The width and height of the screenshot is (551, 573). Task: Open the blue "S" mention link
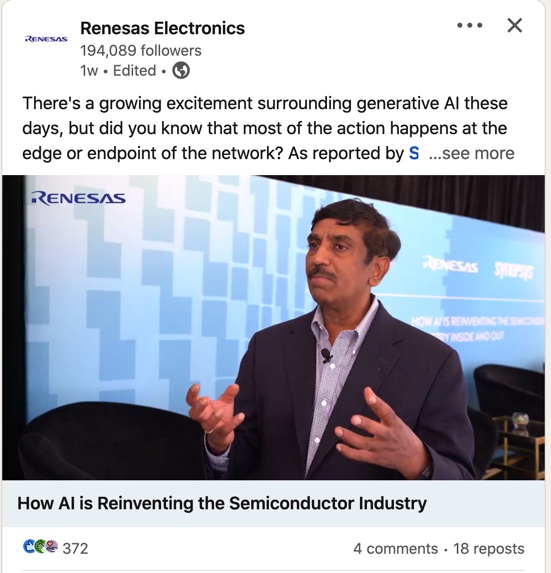414,153
